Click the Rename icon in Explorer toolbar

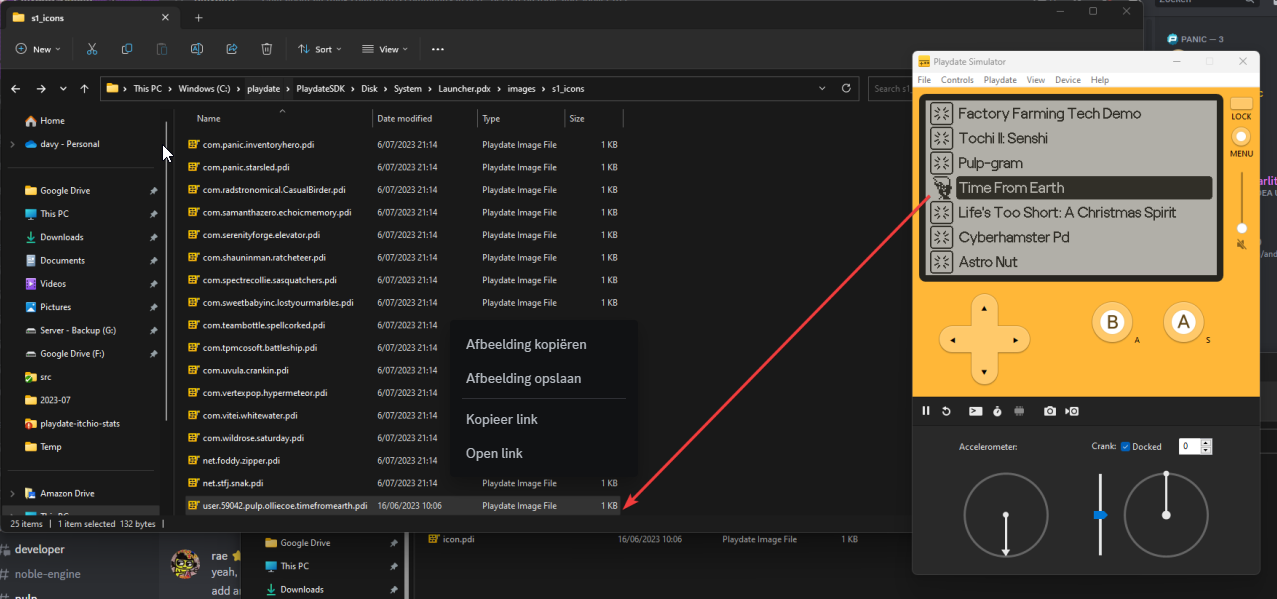pos(197,49)
